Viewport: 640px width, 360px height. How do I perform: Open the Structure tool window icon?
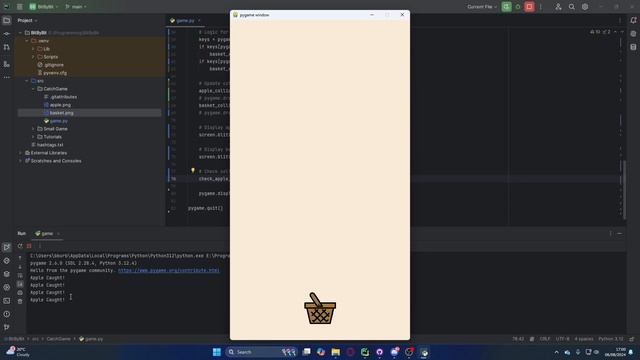tap(7, 64)
